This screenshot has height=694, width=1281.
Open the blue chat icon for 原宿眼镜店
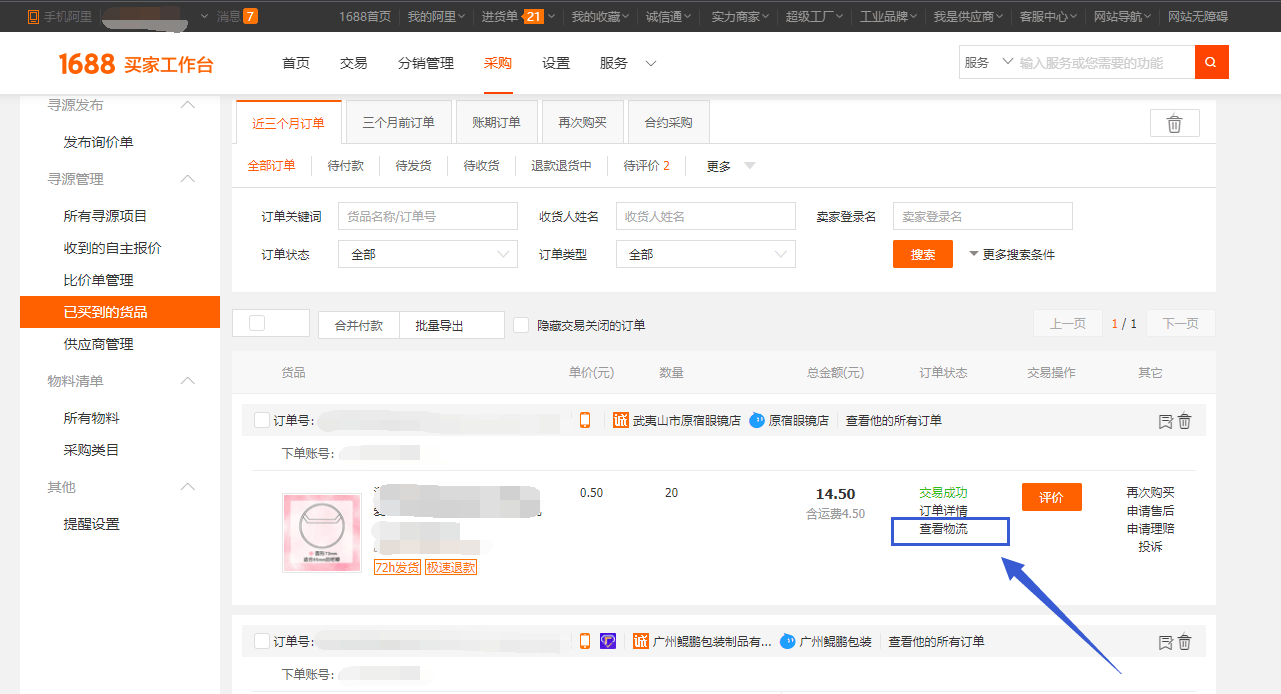(x=757, y=420)
